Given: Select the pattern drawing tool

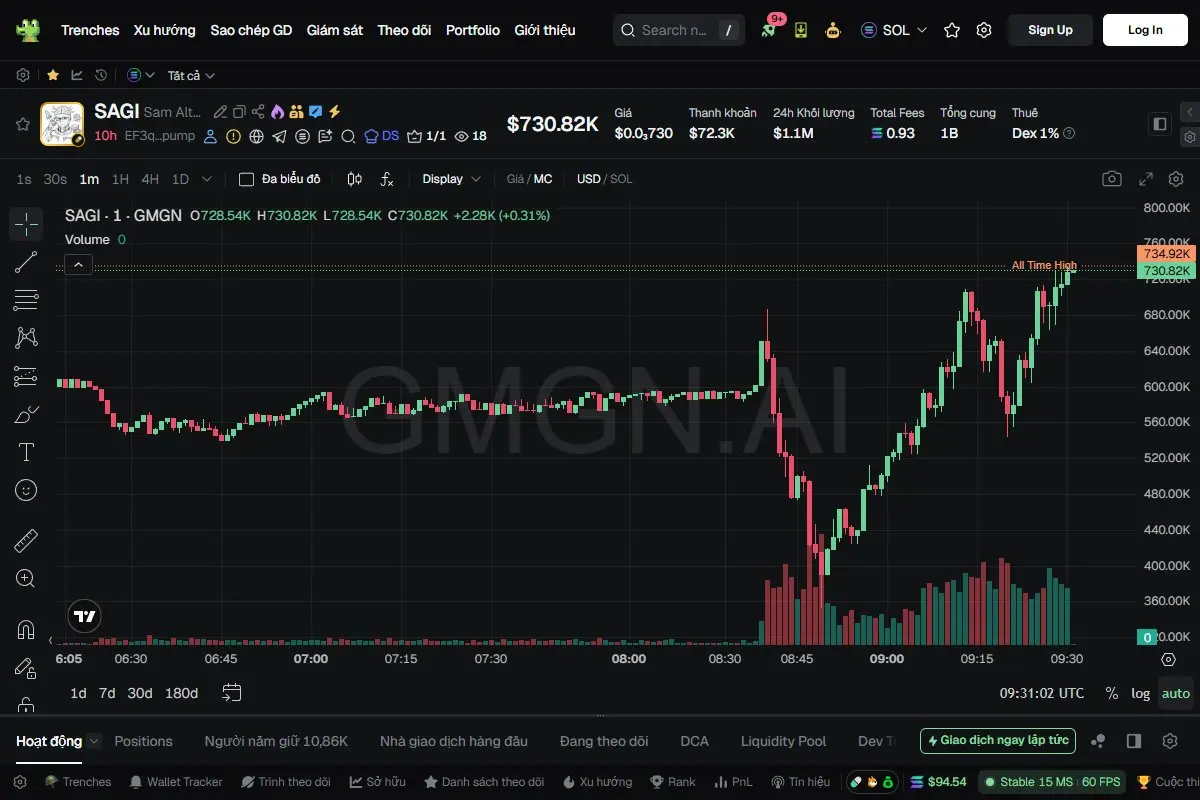Looking at the screenshot, I should click(26, 338).
